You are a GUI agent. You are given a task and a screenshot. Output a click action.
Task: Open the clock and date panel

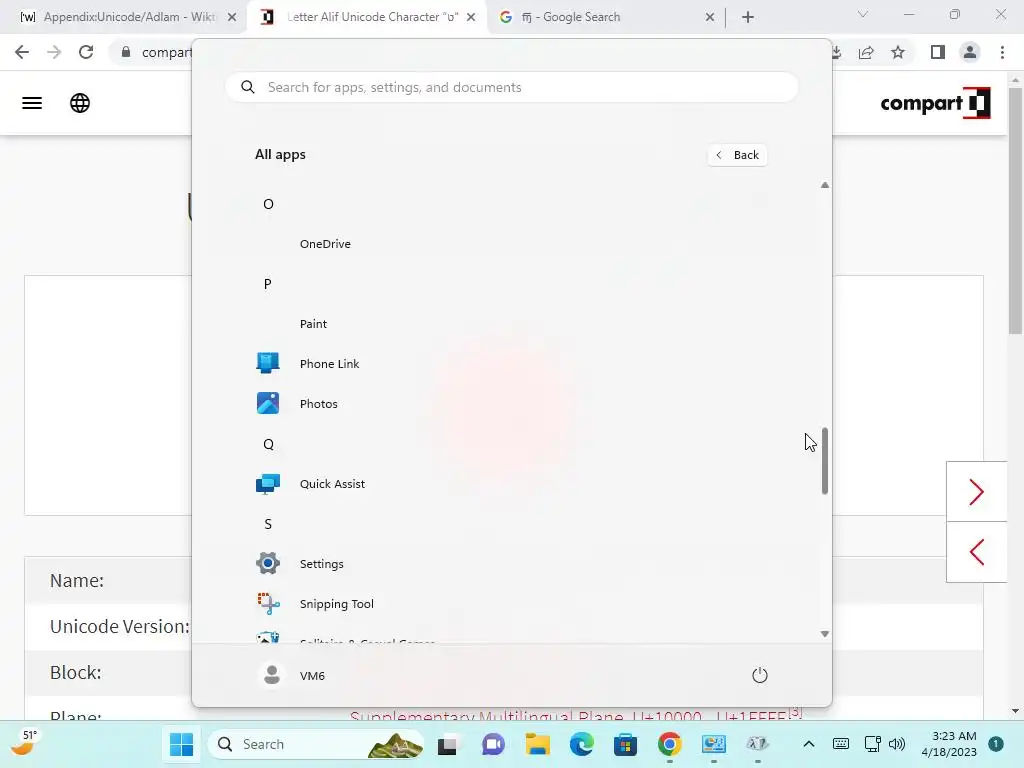[x=949, y=744]
